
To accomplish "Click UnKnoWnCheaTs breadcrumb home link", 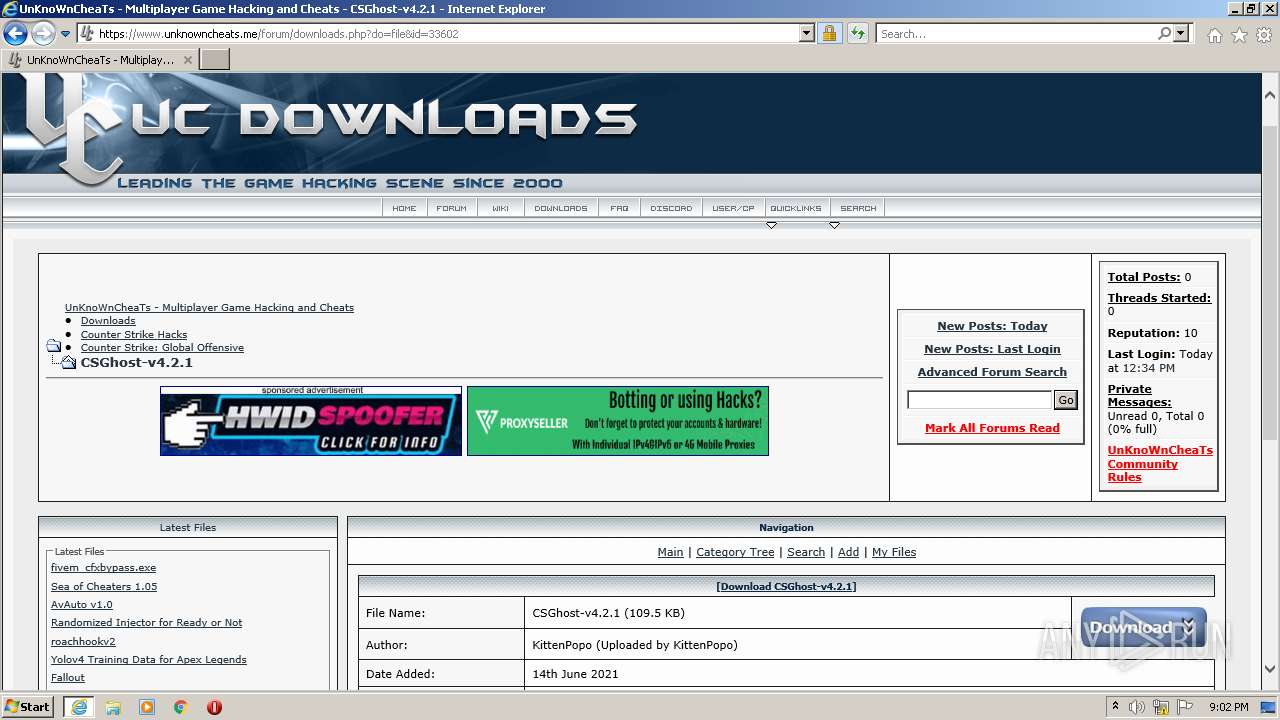I will pyautogui.click(x=209, y=308).
